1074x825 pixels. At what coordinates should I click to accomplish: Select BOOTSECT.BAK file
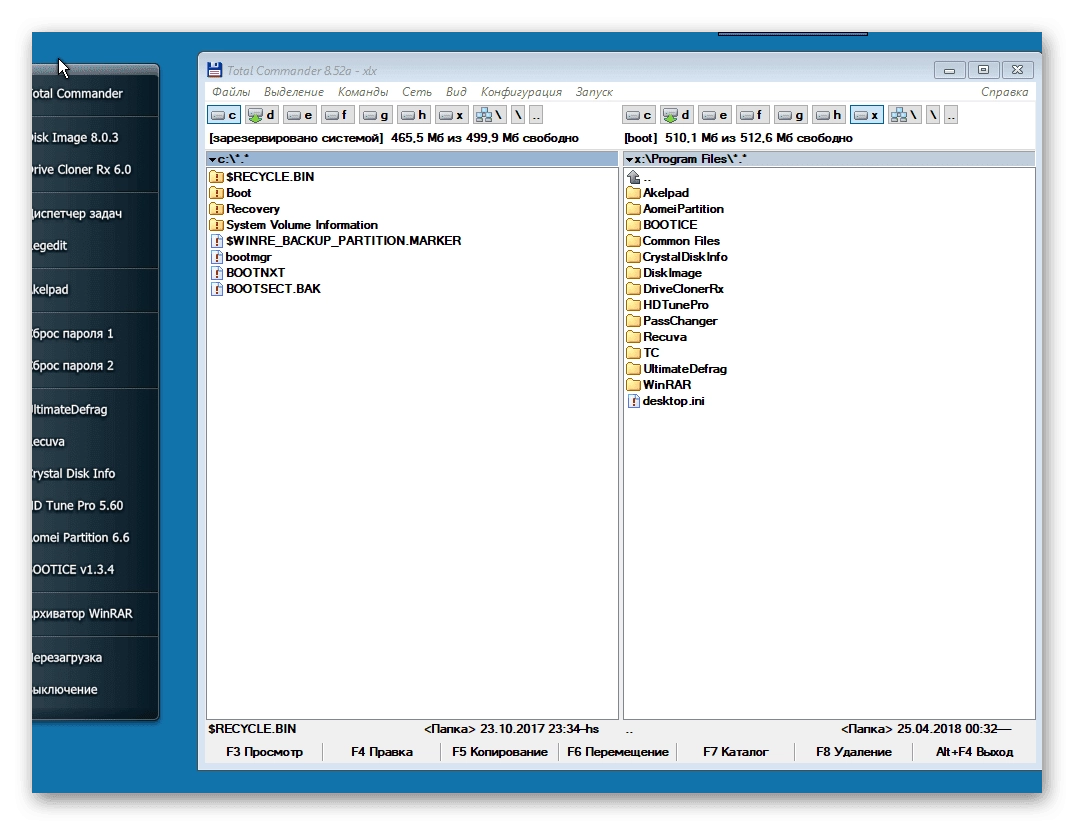pyautogui.click(x=265, y=288)
